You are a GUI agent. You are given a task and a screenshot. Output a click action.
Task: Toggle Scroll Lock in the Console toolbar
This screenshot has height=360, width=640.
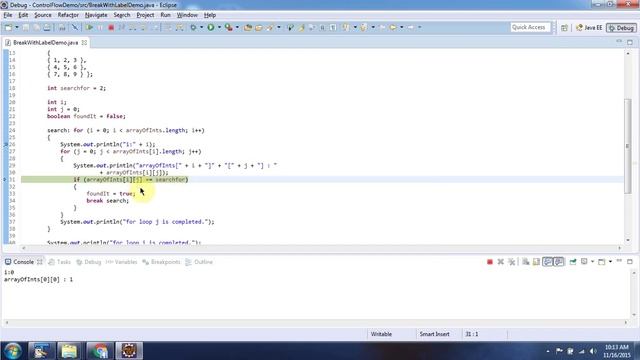click(x=536, y=262)
